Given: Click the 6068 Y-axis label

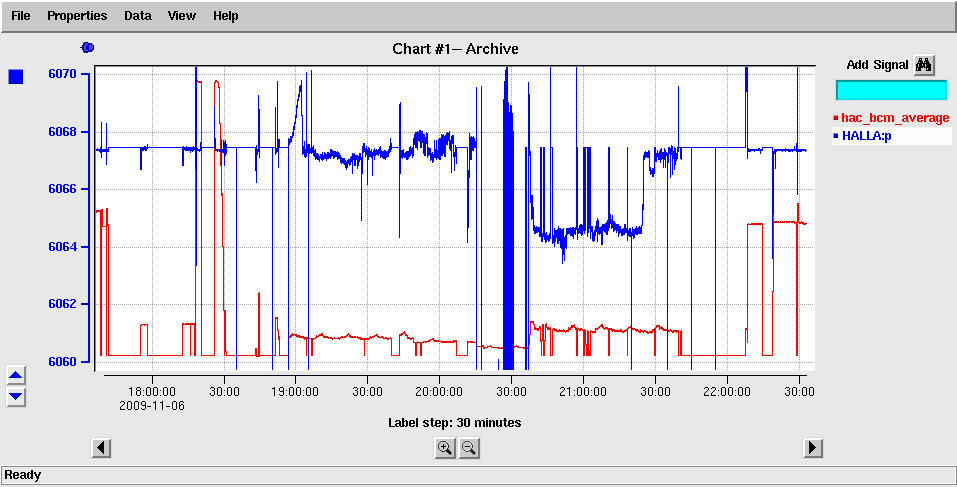Looking at the screenshot, I should tap(62, 132).
